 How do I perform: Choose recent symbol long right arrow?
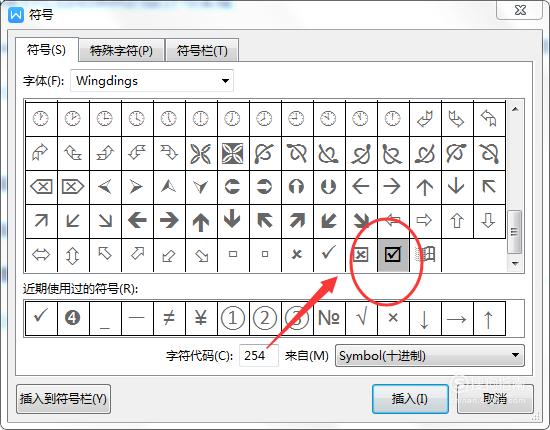click(x=457, y=318)
